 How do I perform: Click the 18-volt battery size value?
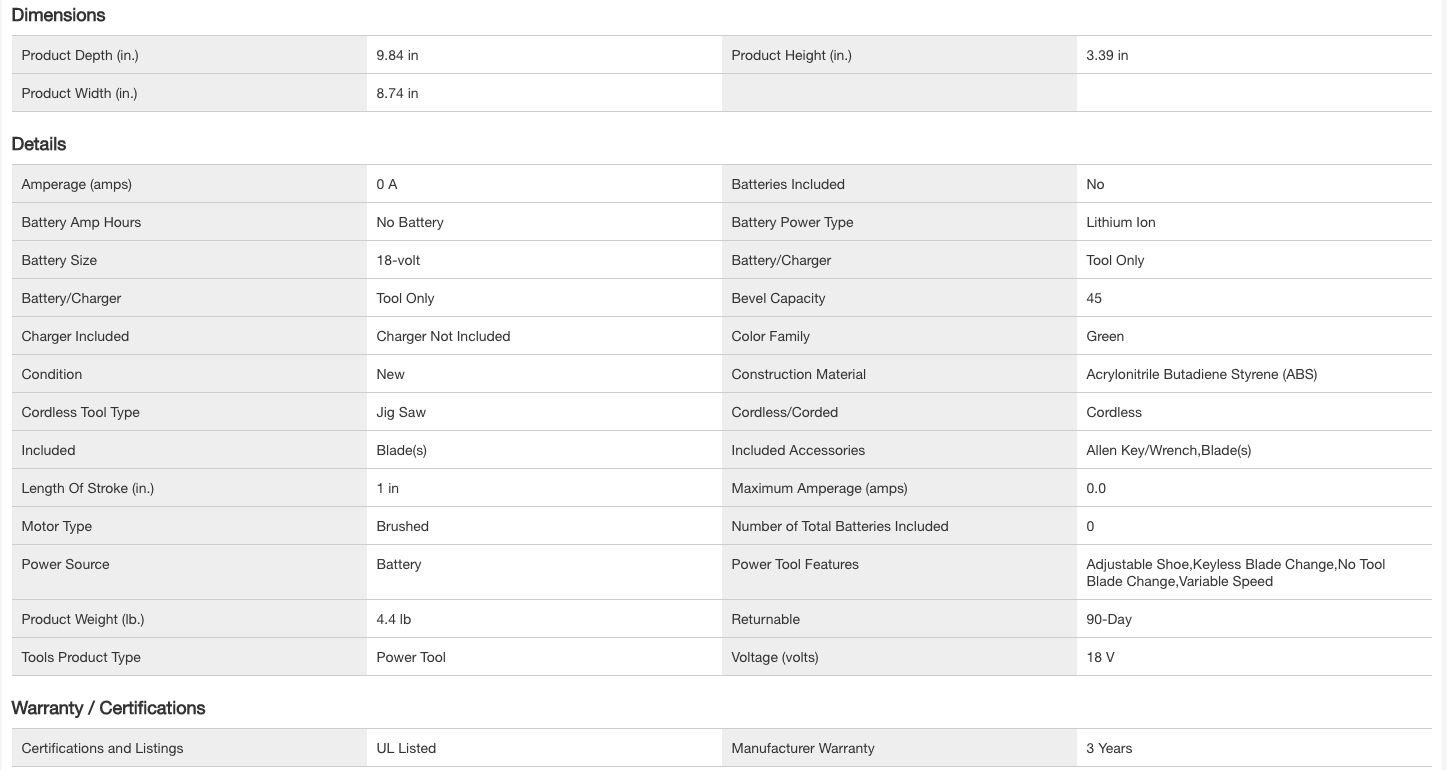[398, 260]
